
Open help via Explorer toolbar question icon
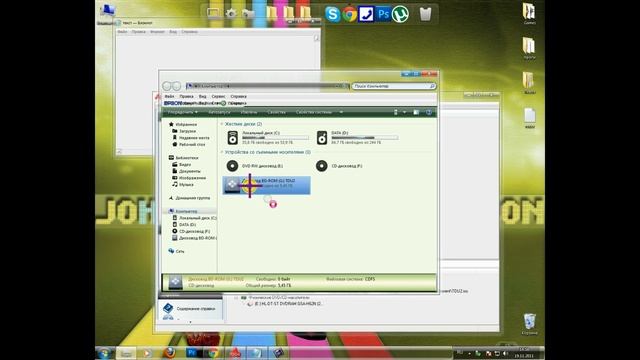point(429,112)
